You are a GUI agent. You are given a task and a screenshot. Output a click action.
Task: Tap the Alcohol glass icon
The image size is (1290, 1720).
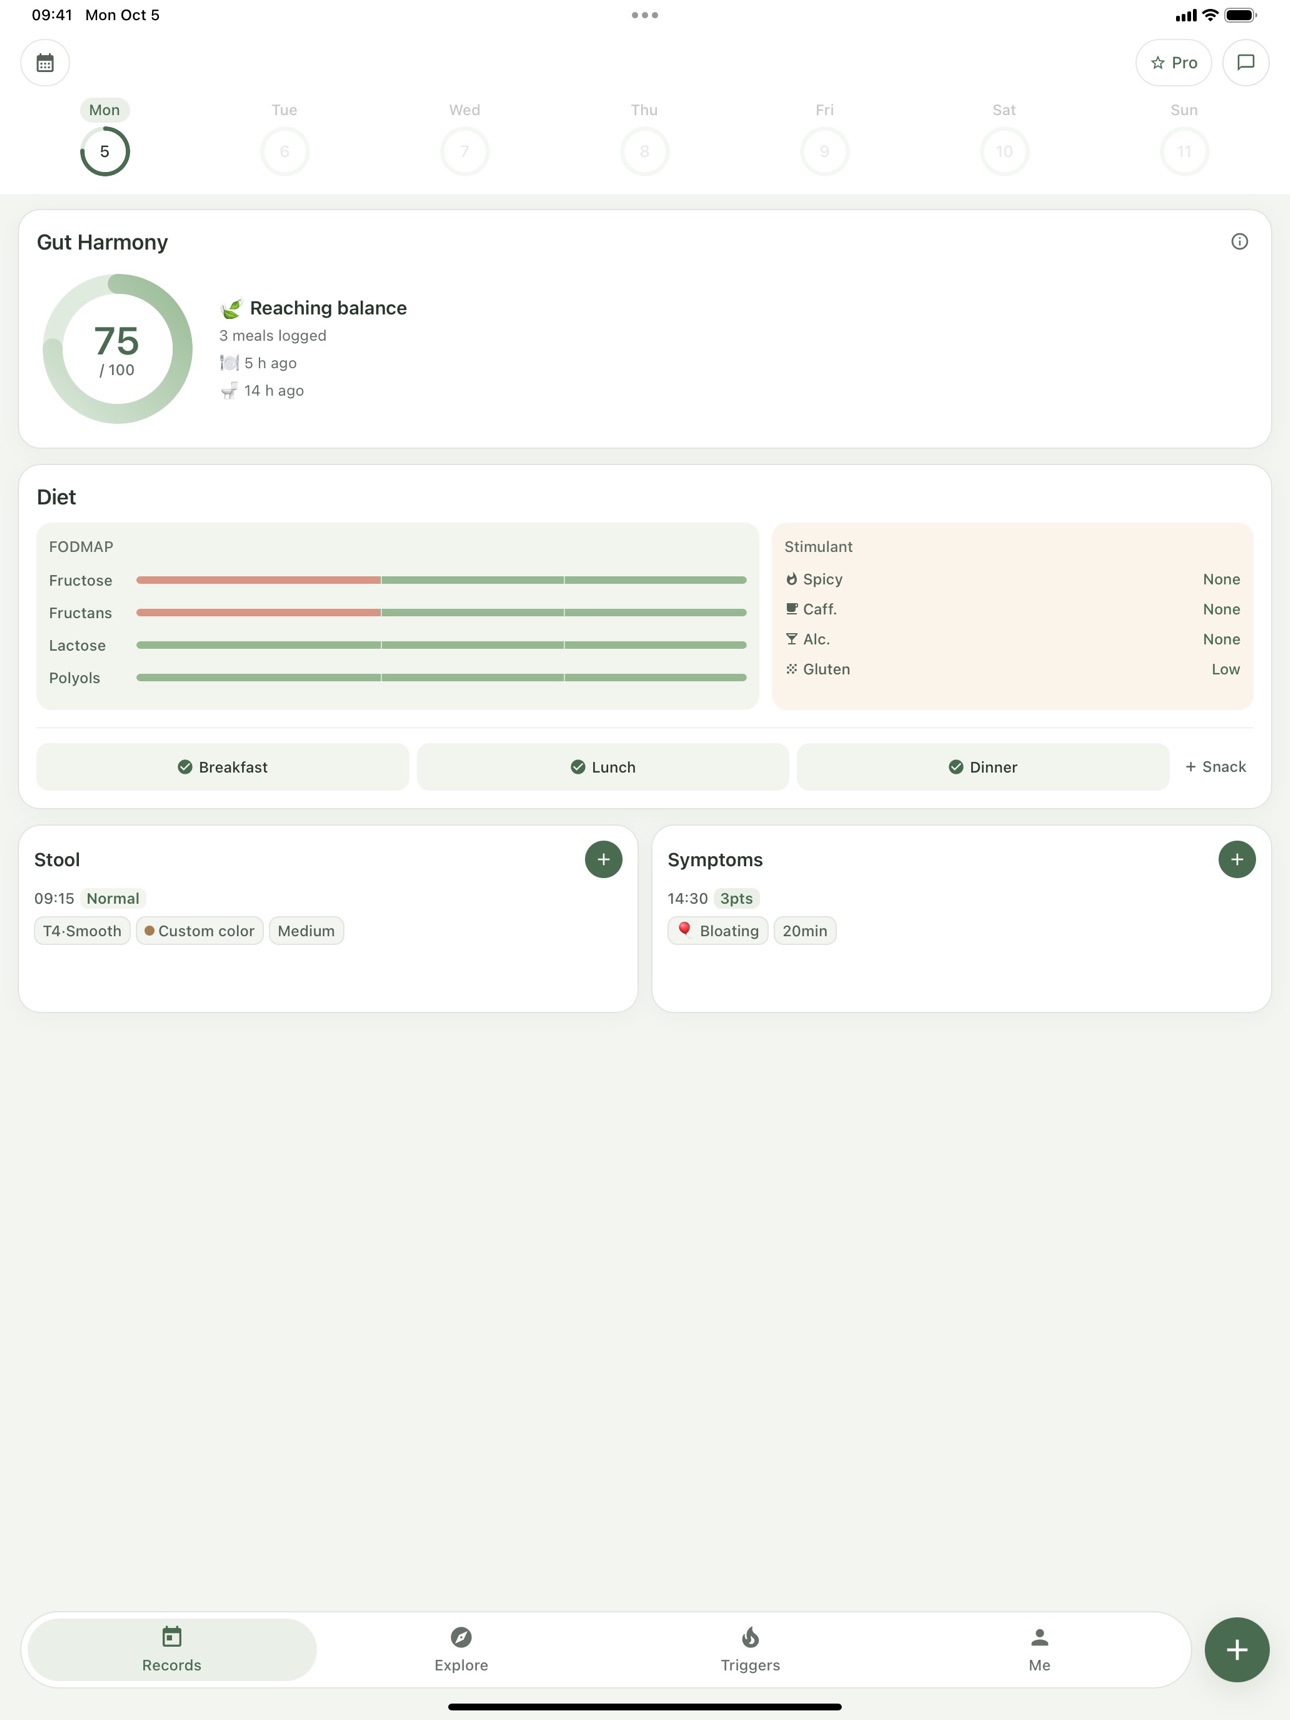(791, 639)
